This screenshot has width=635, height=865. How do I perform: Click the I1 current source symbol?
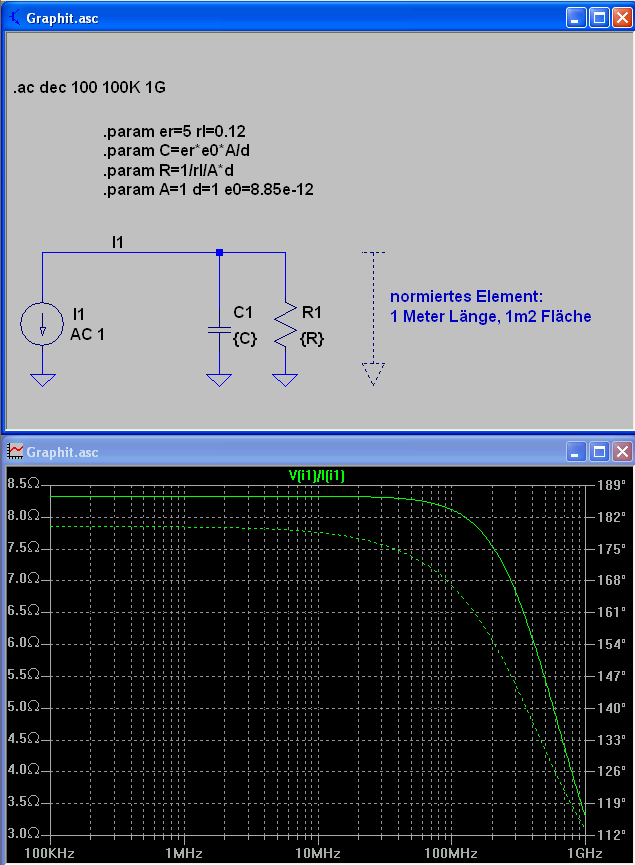click(42, 324)
